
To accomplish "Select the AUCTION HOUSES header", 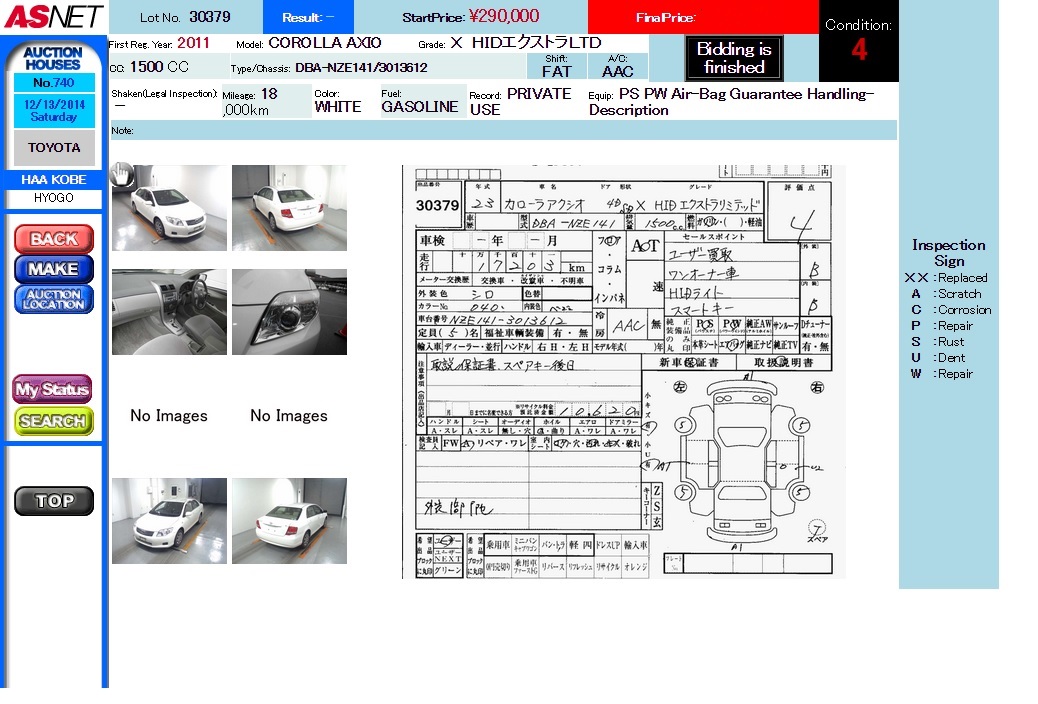I will coord(53,58).
